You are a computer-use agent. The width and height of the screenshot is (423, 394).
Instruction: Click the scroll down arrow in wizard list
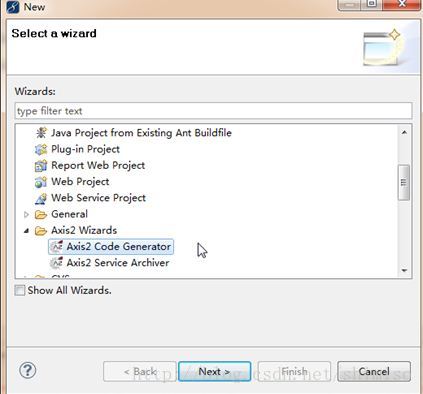click(x=404, y=270)
